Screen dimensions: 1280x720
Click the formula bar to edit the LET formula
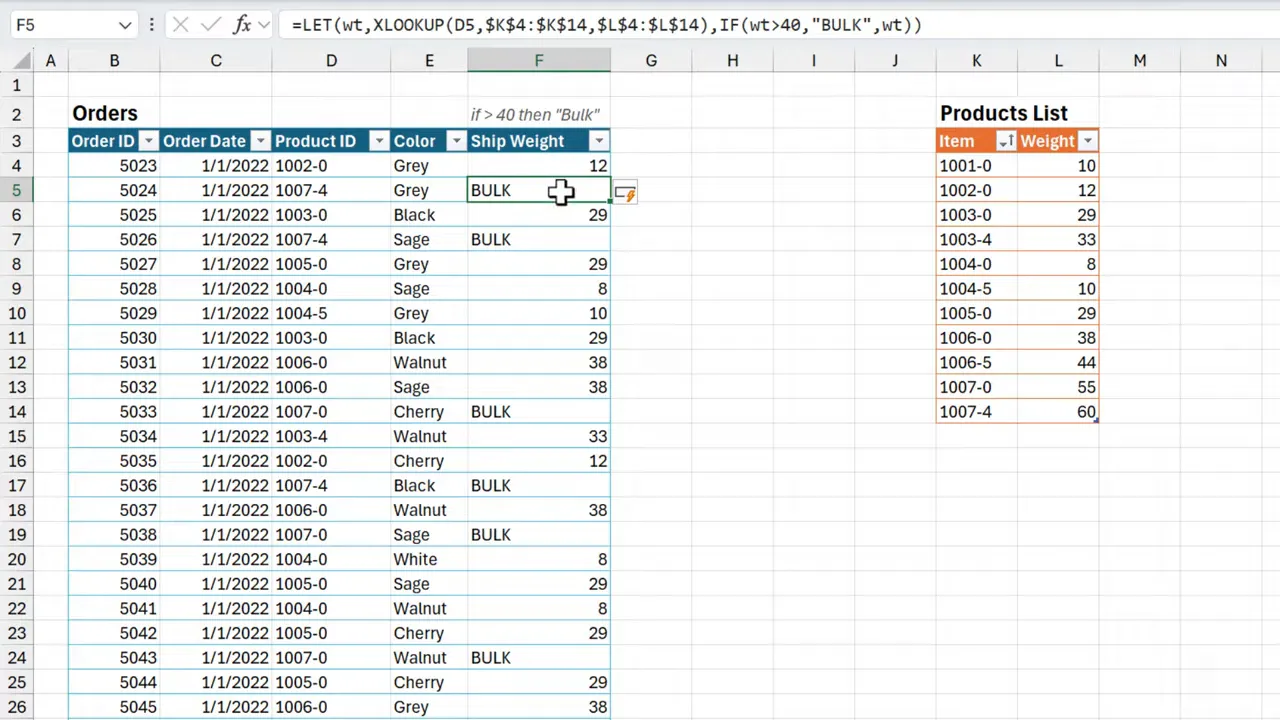[600, 24]
